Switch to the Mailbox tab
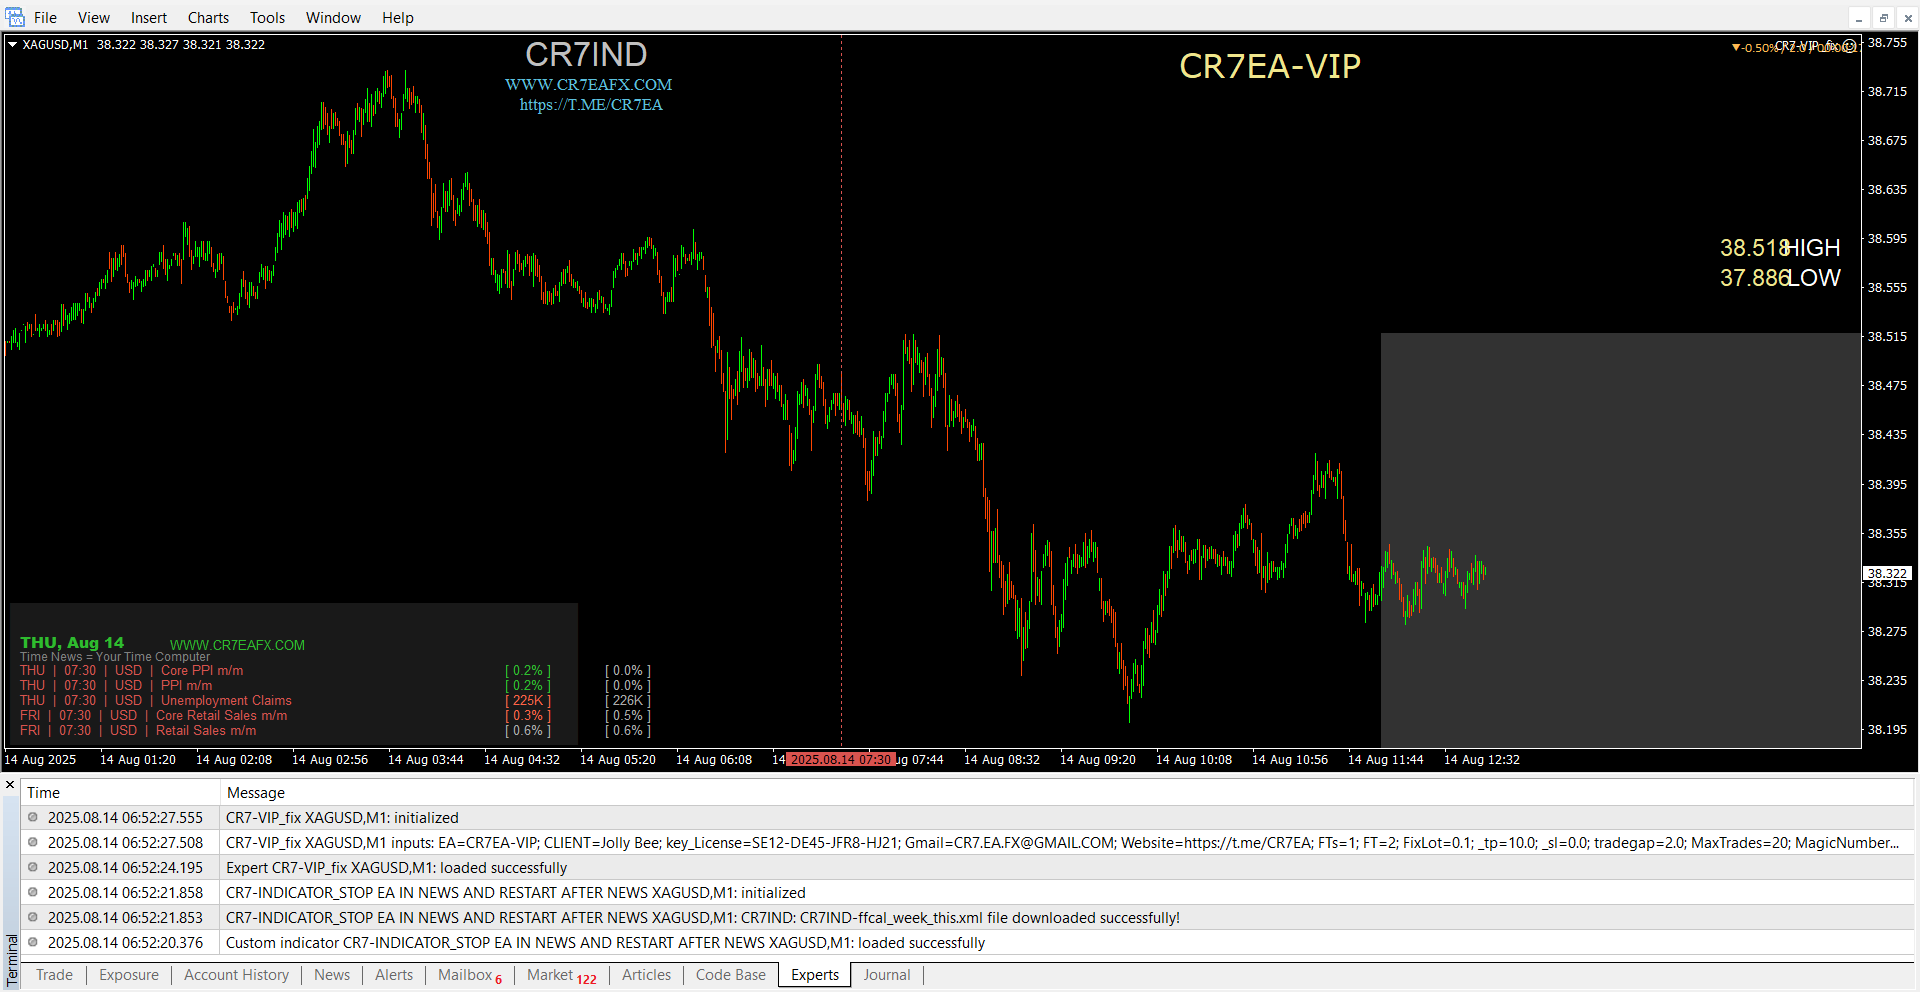Screen dimensions: 1920x992 tap(469, 975)
